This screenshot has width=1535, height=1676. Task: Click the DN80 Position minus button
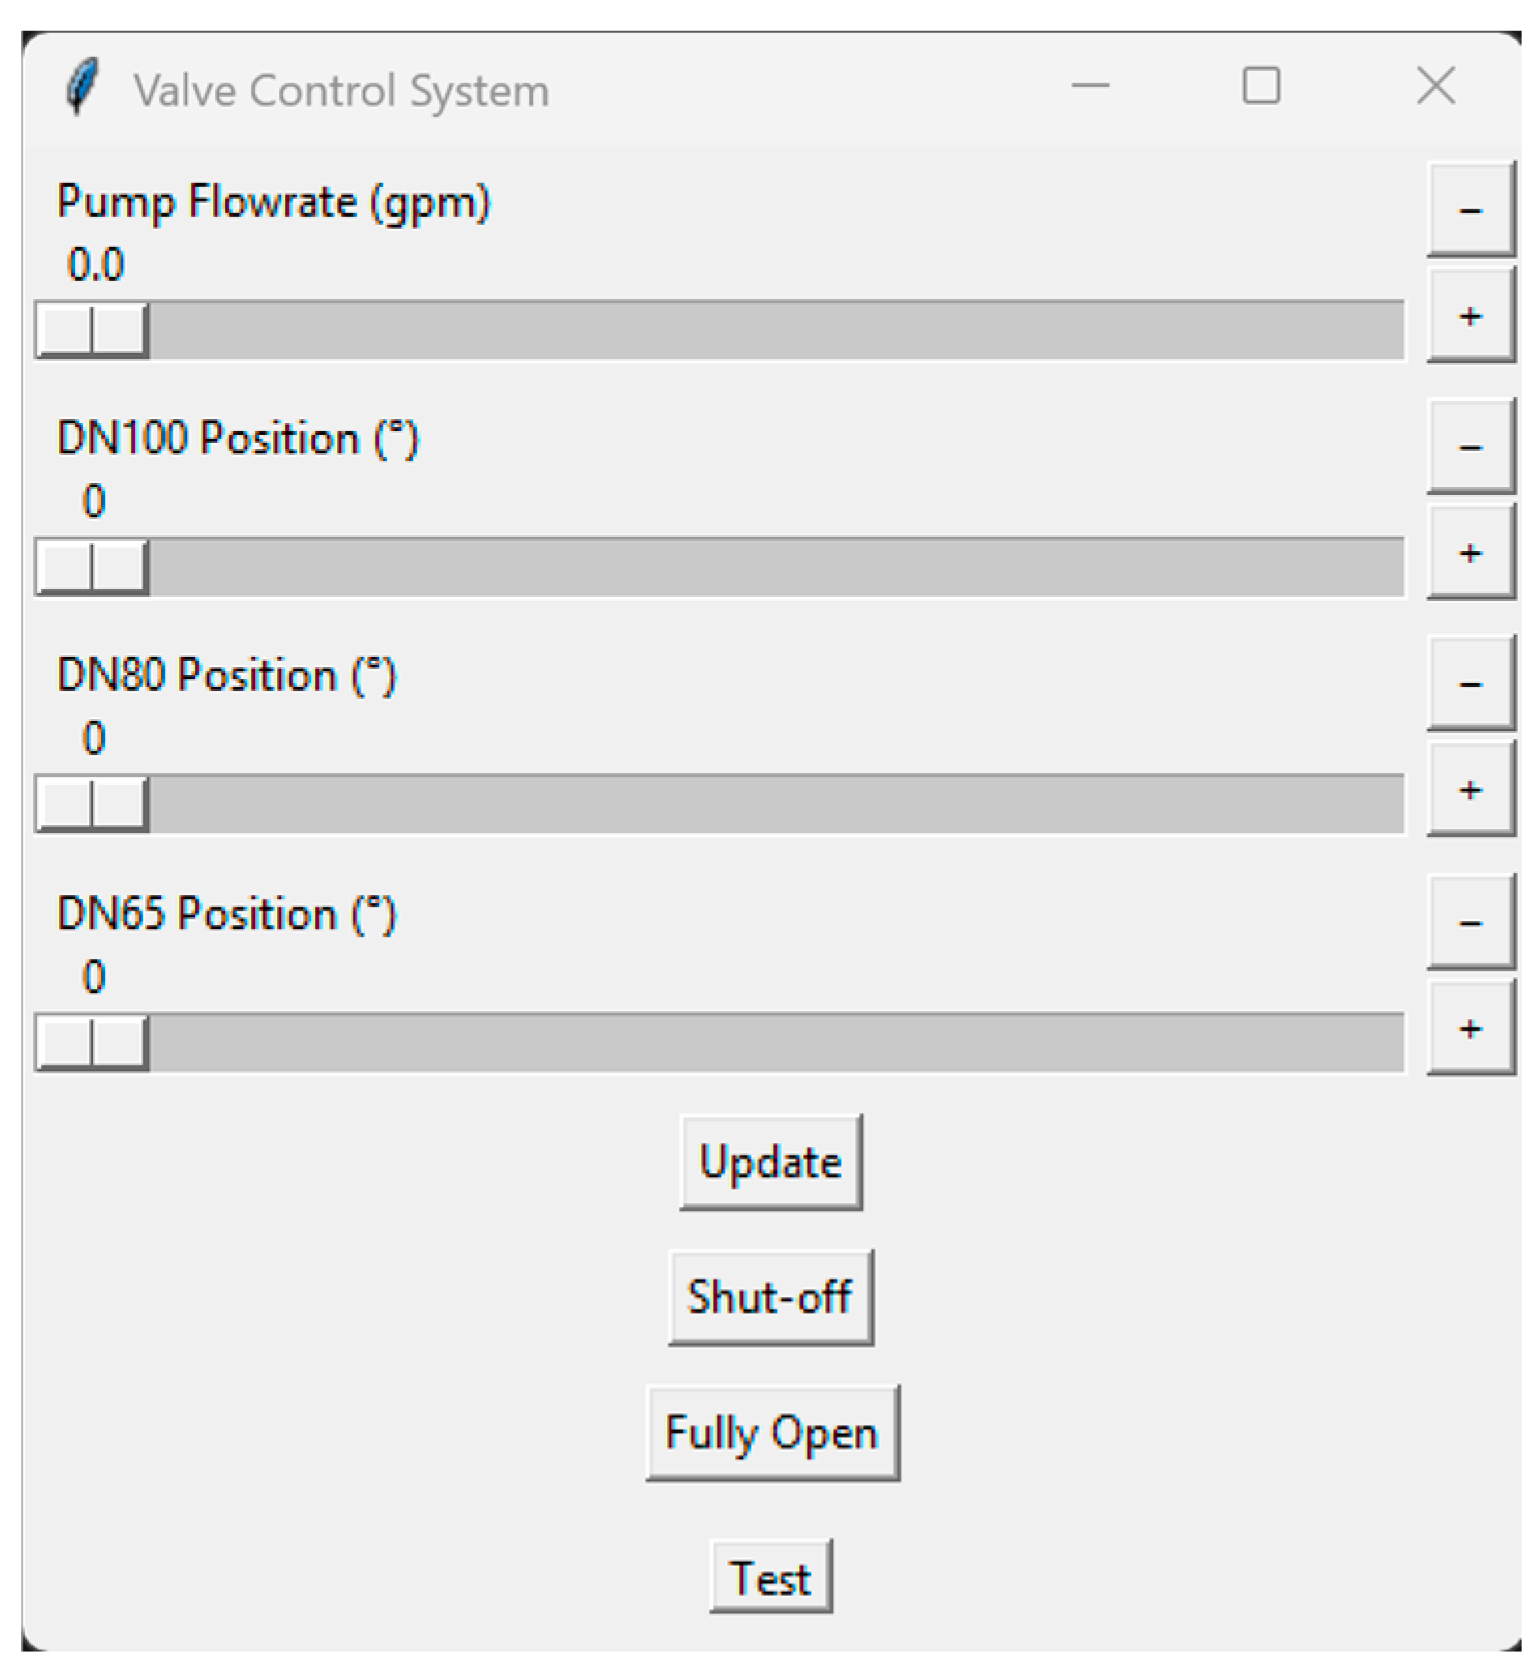[x=1469, y=683]
